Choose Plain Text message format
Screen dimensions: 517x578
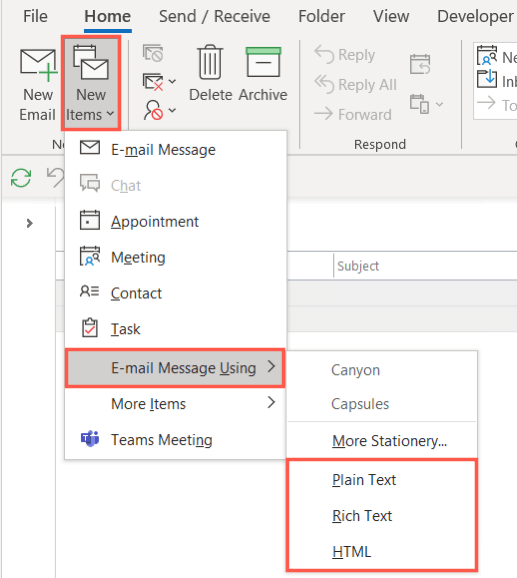tap(382, 480)
